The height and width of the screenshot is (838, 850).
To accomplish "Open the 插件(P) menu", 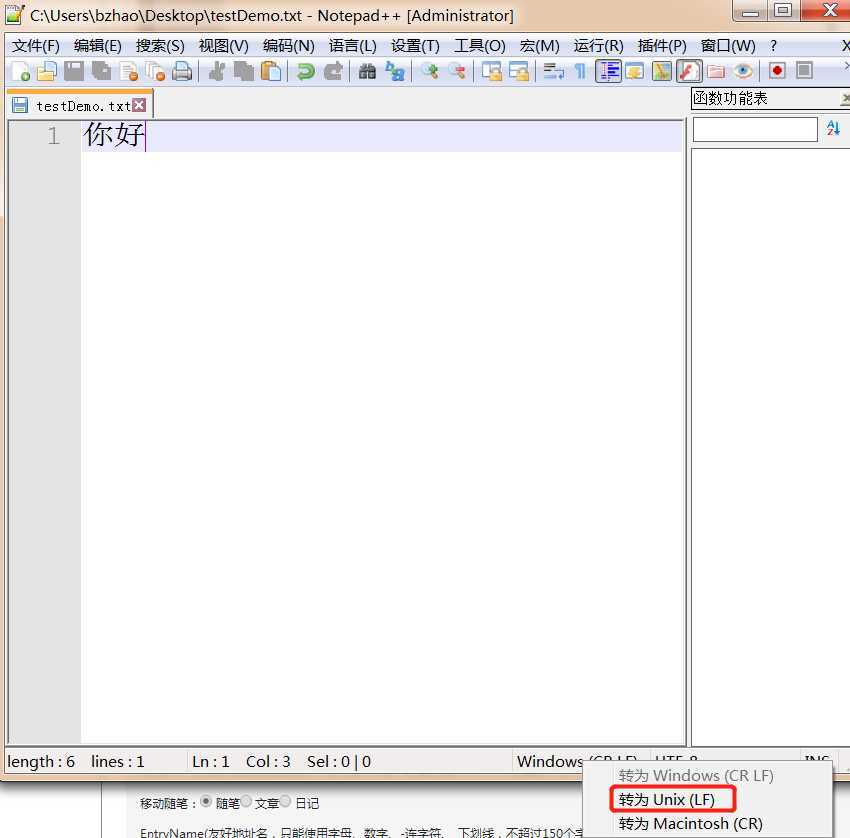I will [x=662, y=46].
